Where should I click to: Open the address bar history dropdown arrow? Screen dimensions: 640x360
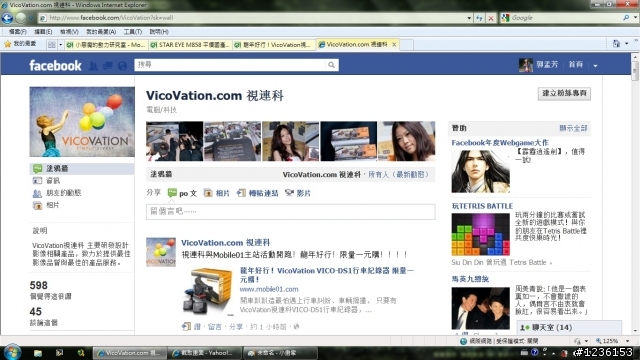tap(469, 18)
